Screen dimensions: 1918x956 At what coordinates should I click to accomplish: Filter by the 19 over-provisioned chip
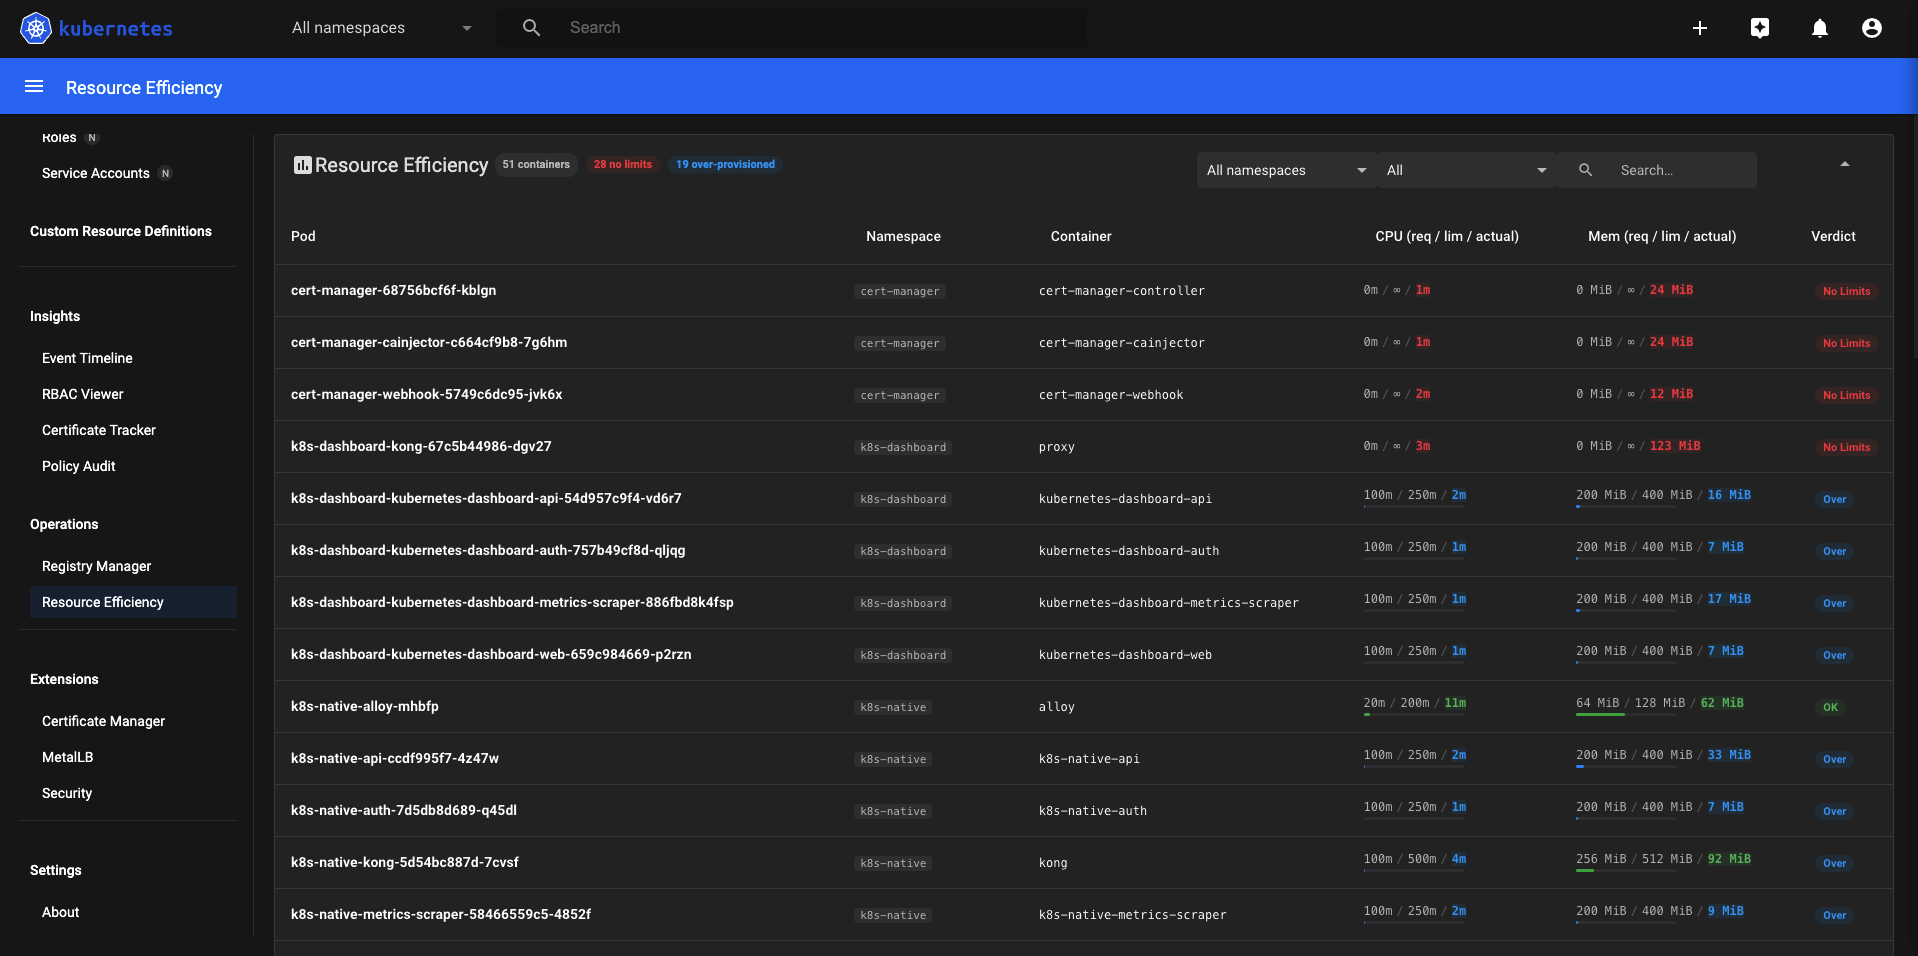tap(725, 164)
